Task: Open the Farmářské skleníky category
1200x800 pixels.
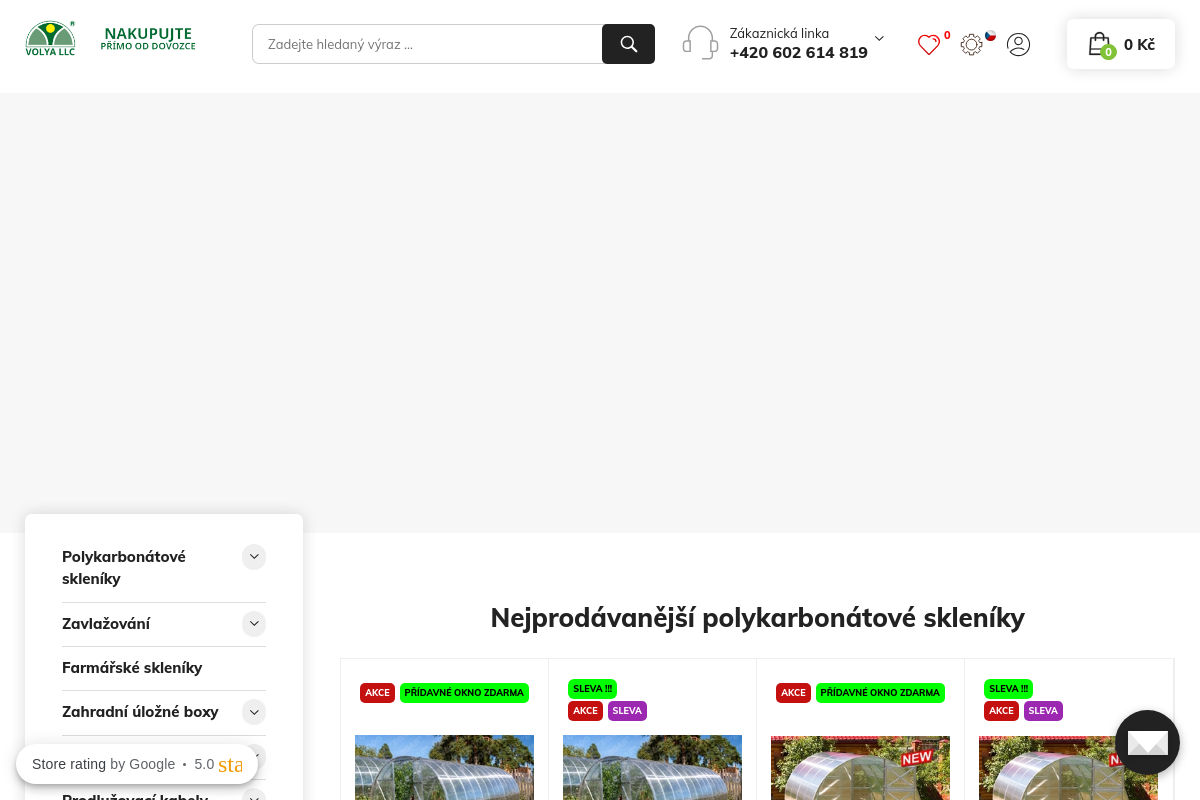Action: coord(132,668)
